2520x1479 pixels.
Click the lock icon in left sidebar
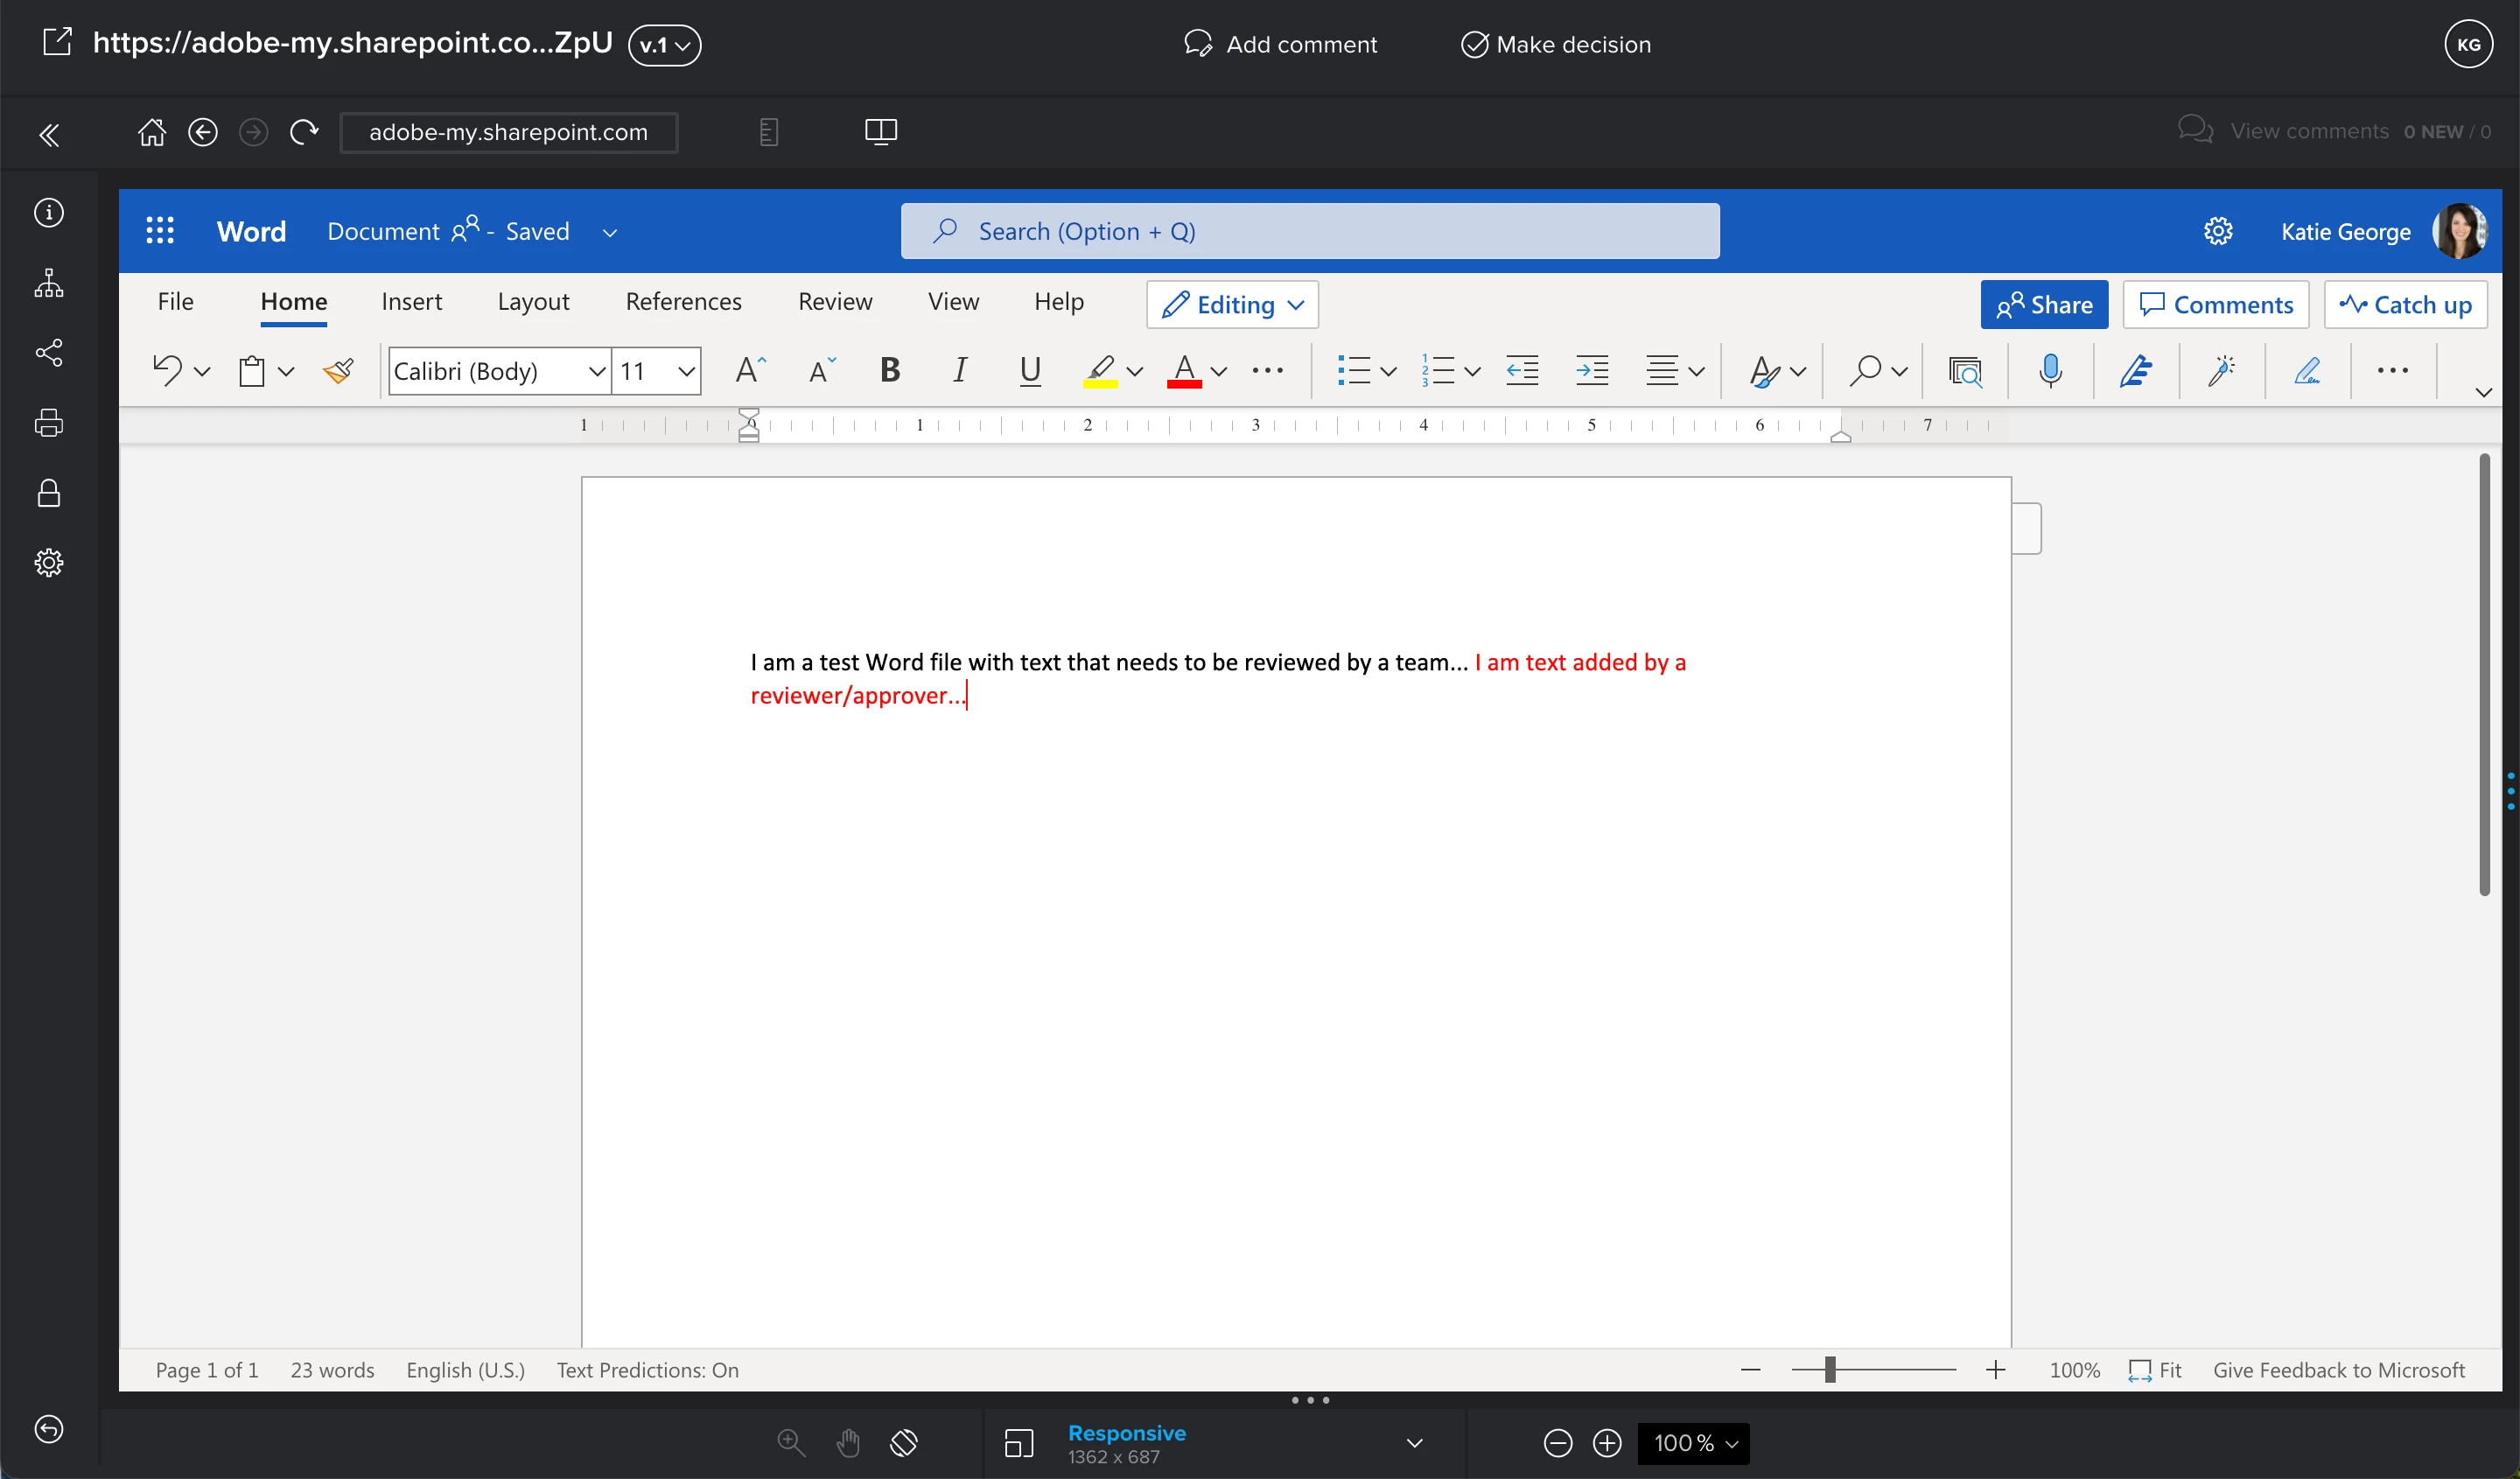point(49,493)
